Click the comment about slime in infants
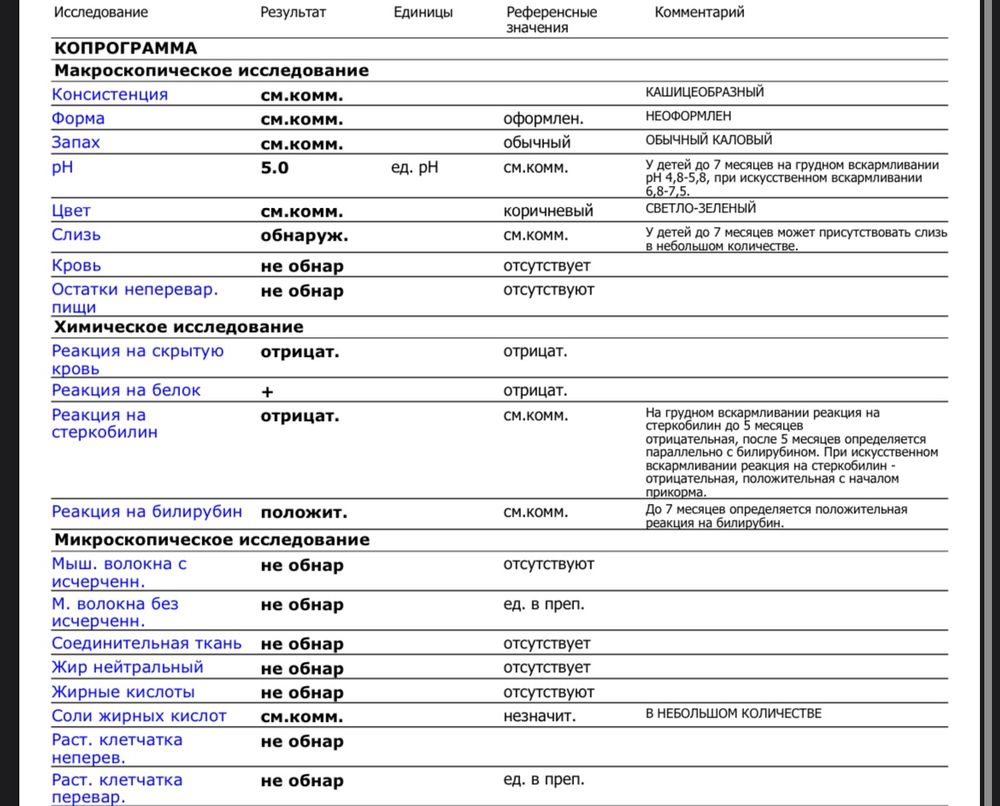1000x806 pixels. (x=796, y=239)
